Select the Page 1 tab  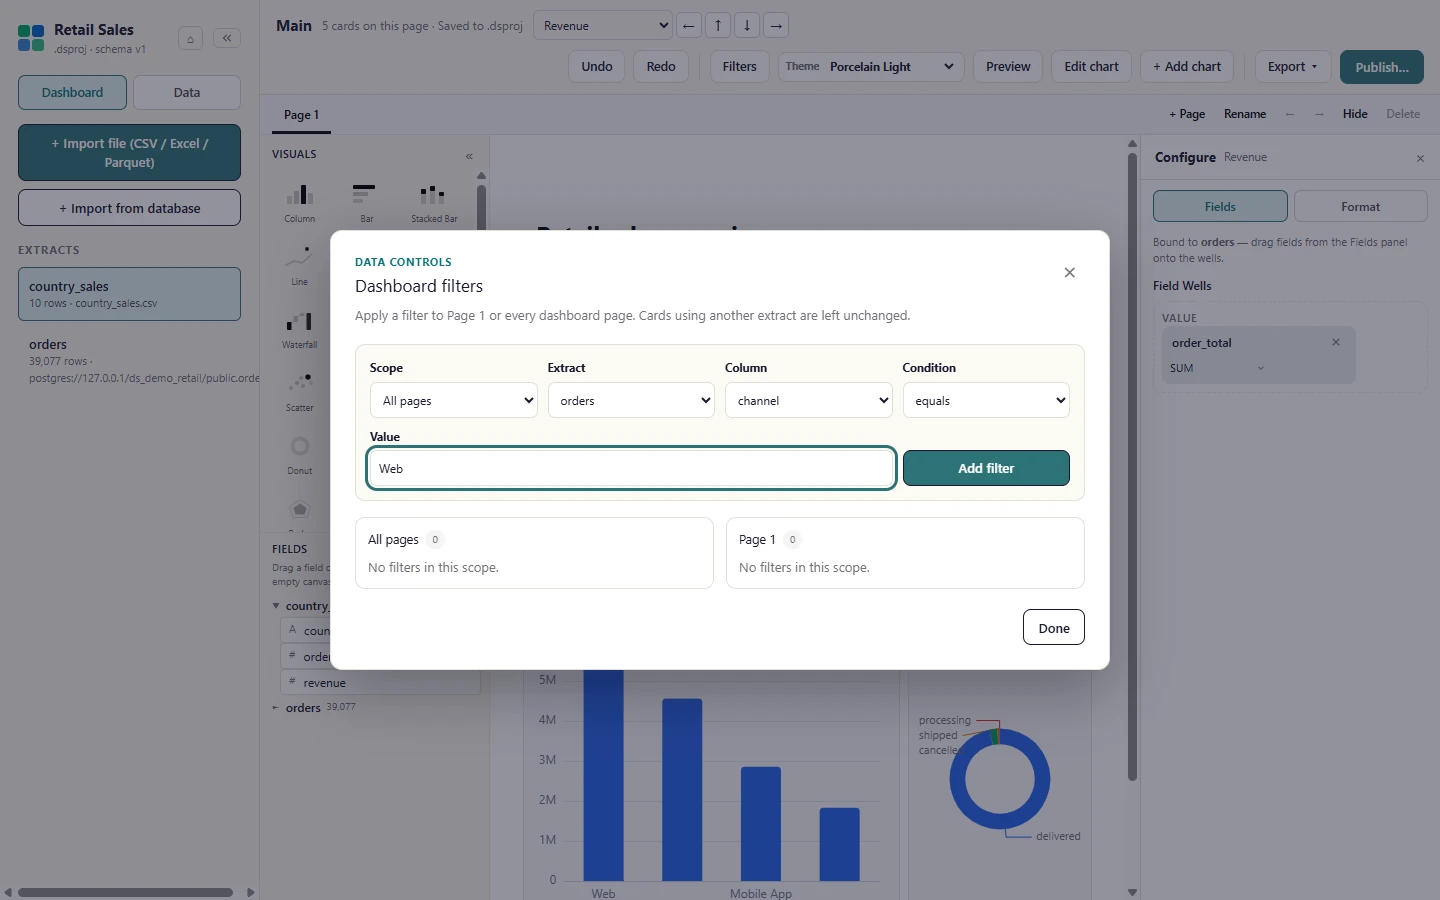coord(301,115)
